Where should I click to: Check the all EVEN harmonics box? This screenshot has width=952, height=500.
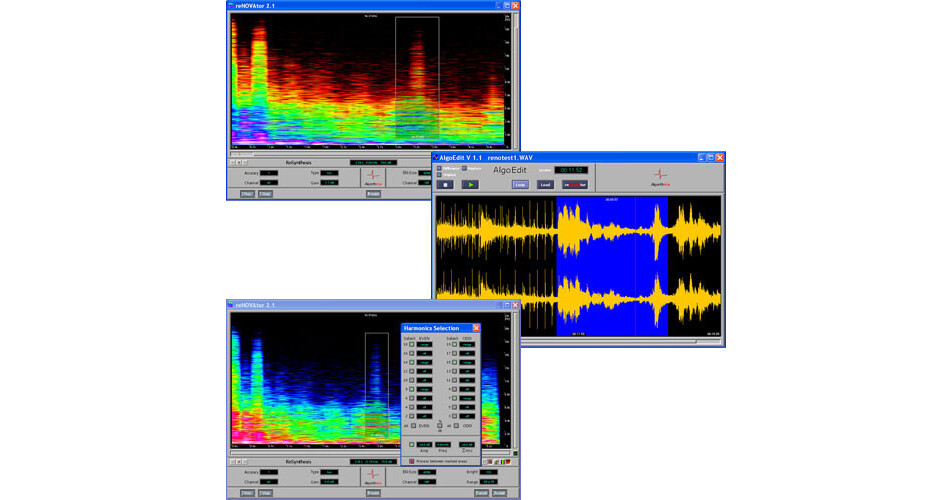tap(413, 425)
